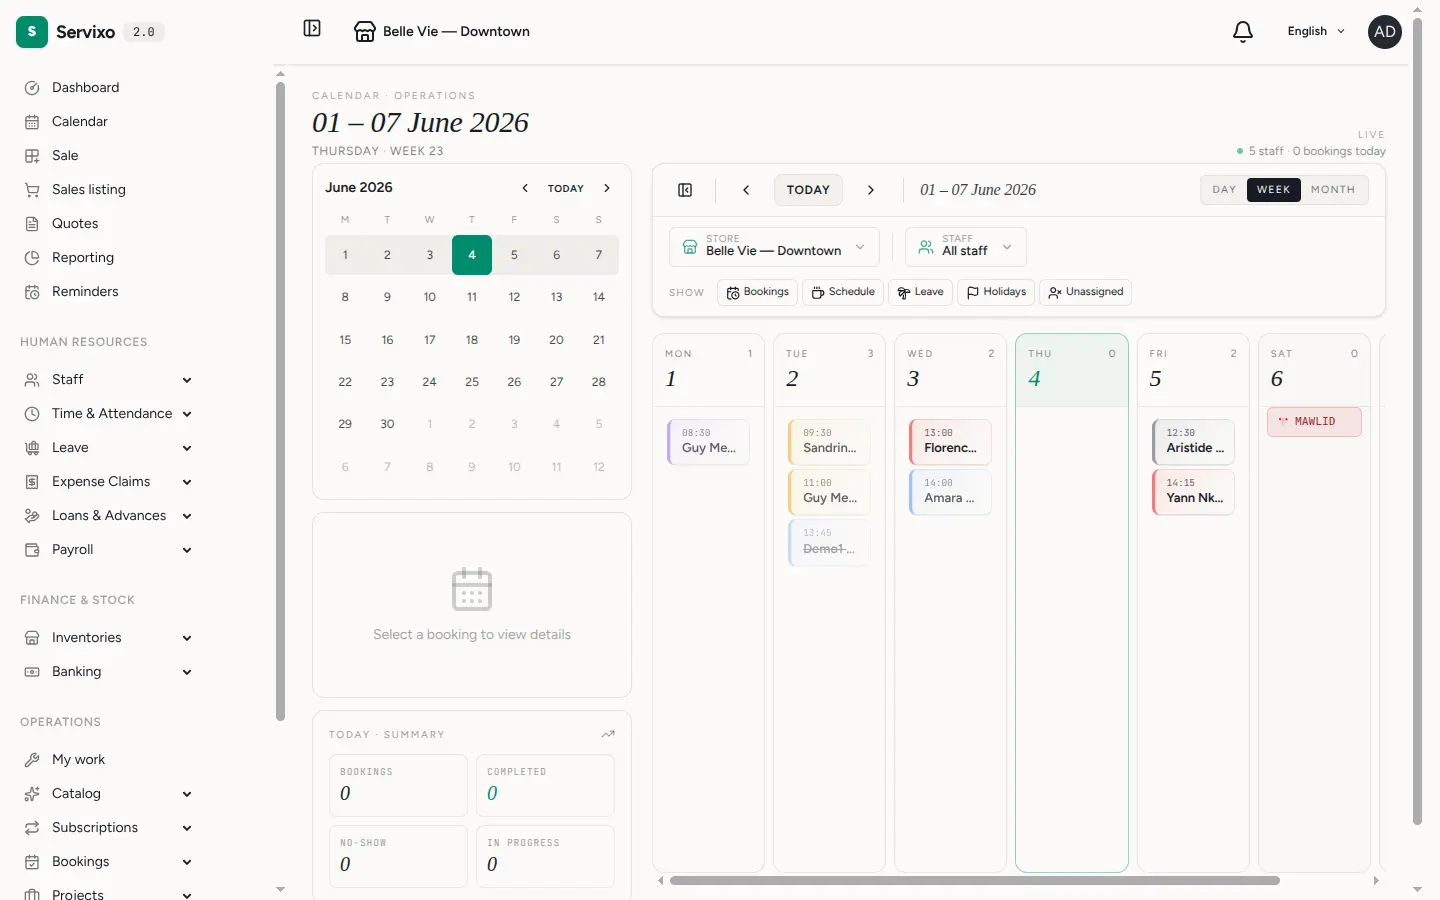Select June 30 in the mini calendar
Viewport: 1440px width, 900px height.
pyautogui.click(x=387, y=424)
